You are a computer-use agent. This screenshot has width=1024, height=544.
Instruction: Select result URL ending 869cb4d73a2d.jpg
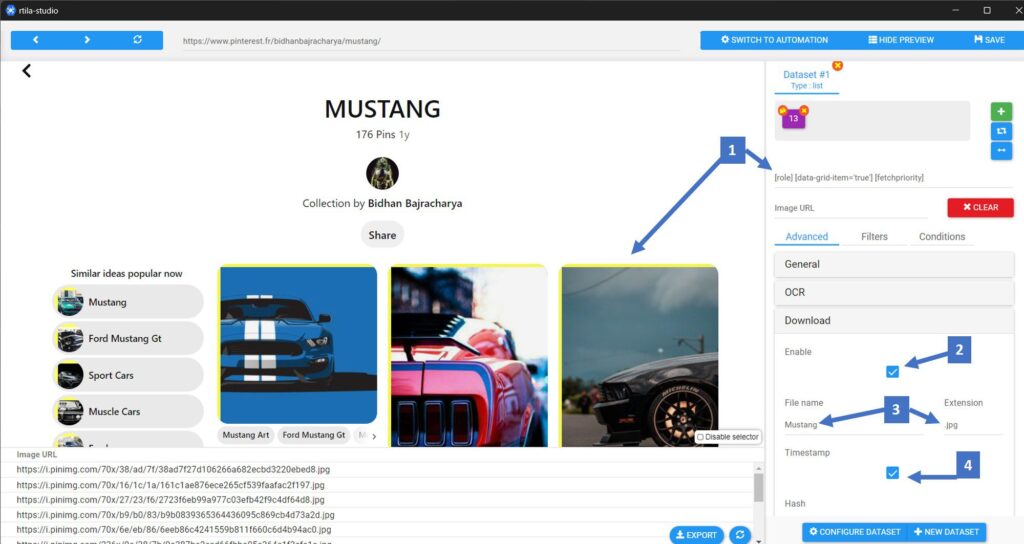[175, 515]
